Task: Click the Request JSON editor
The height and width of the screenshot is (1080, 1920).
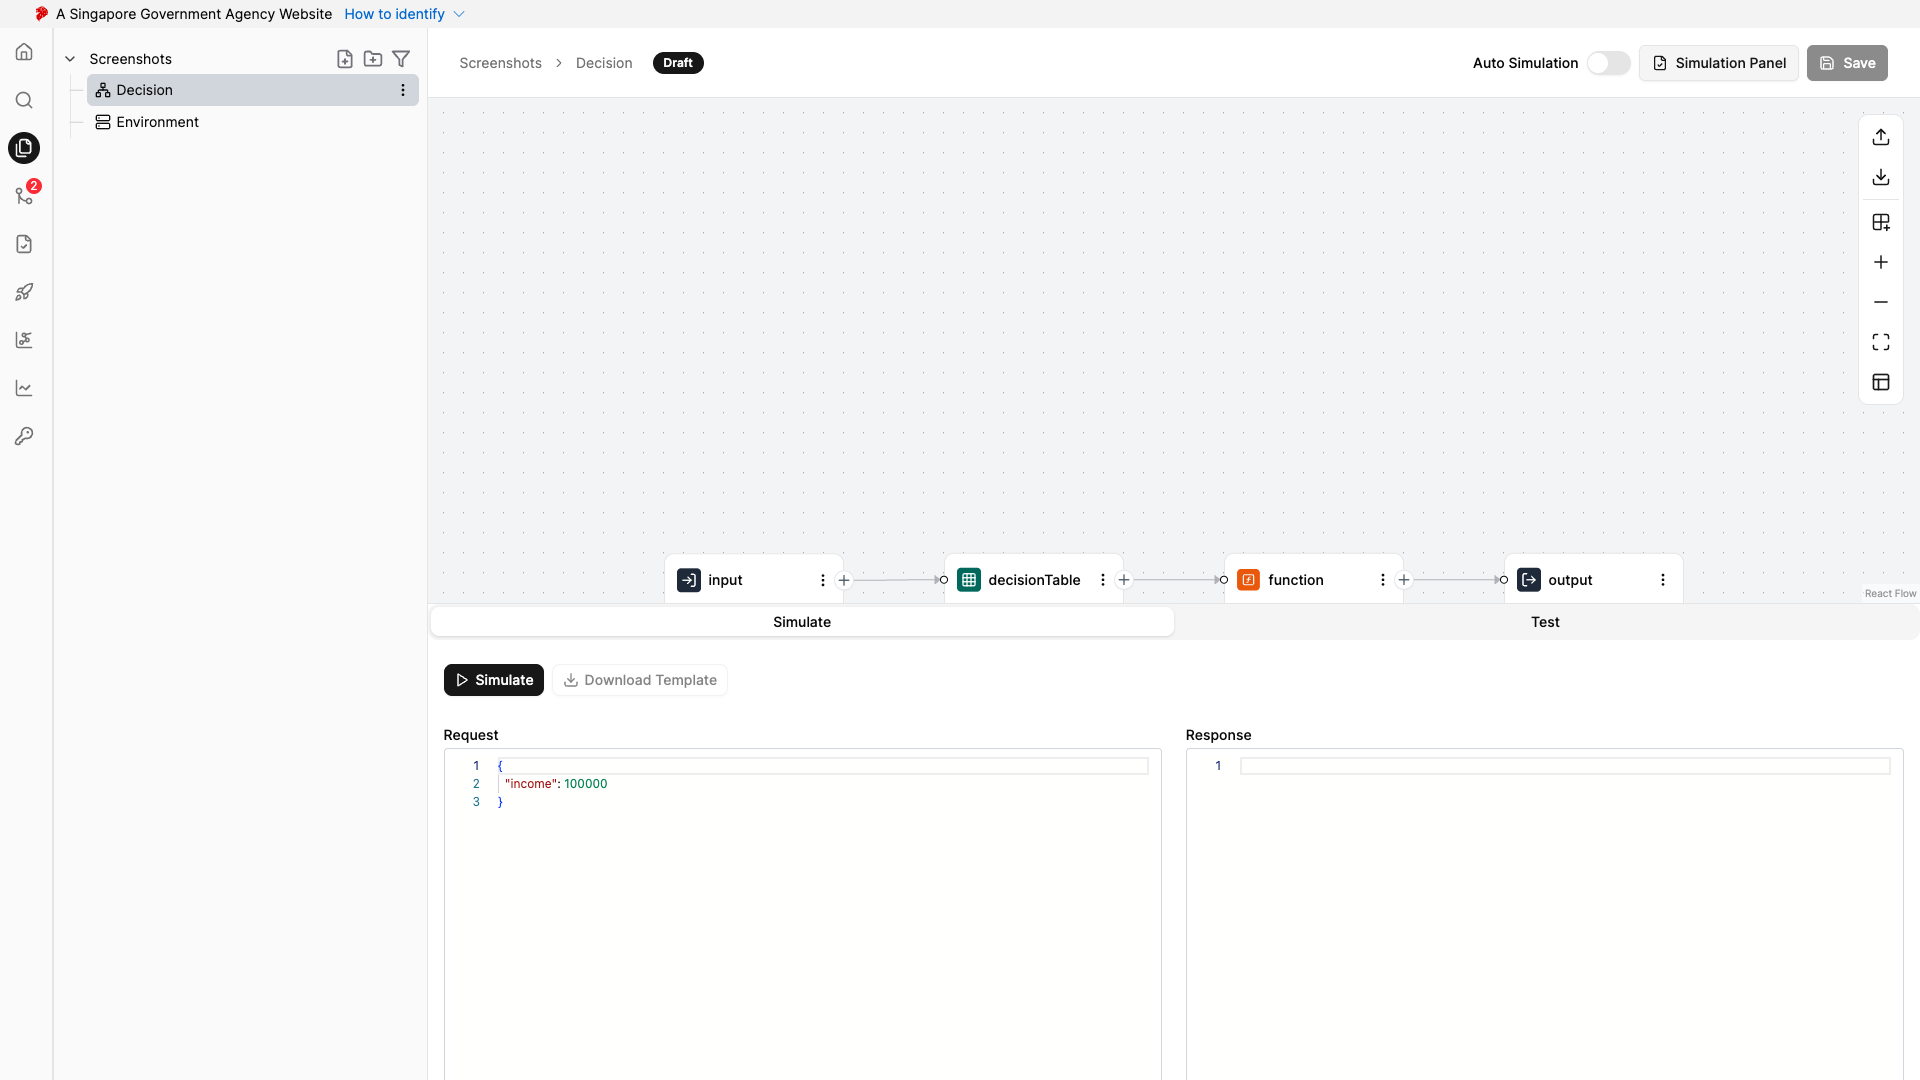Action: click(802, 914)
